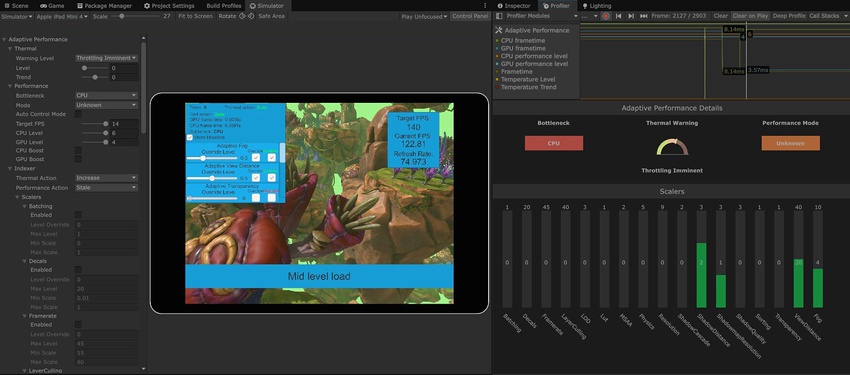The width and height of the screenshot is (850, 375).
Task: Toggle the Clear on Play option
Action: [x=750, y=16]
